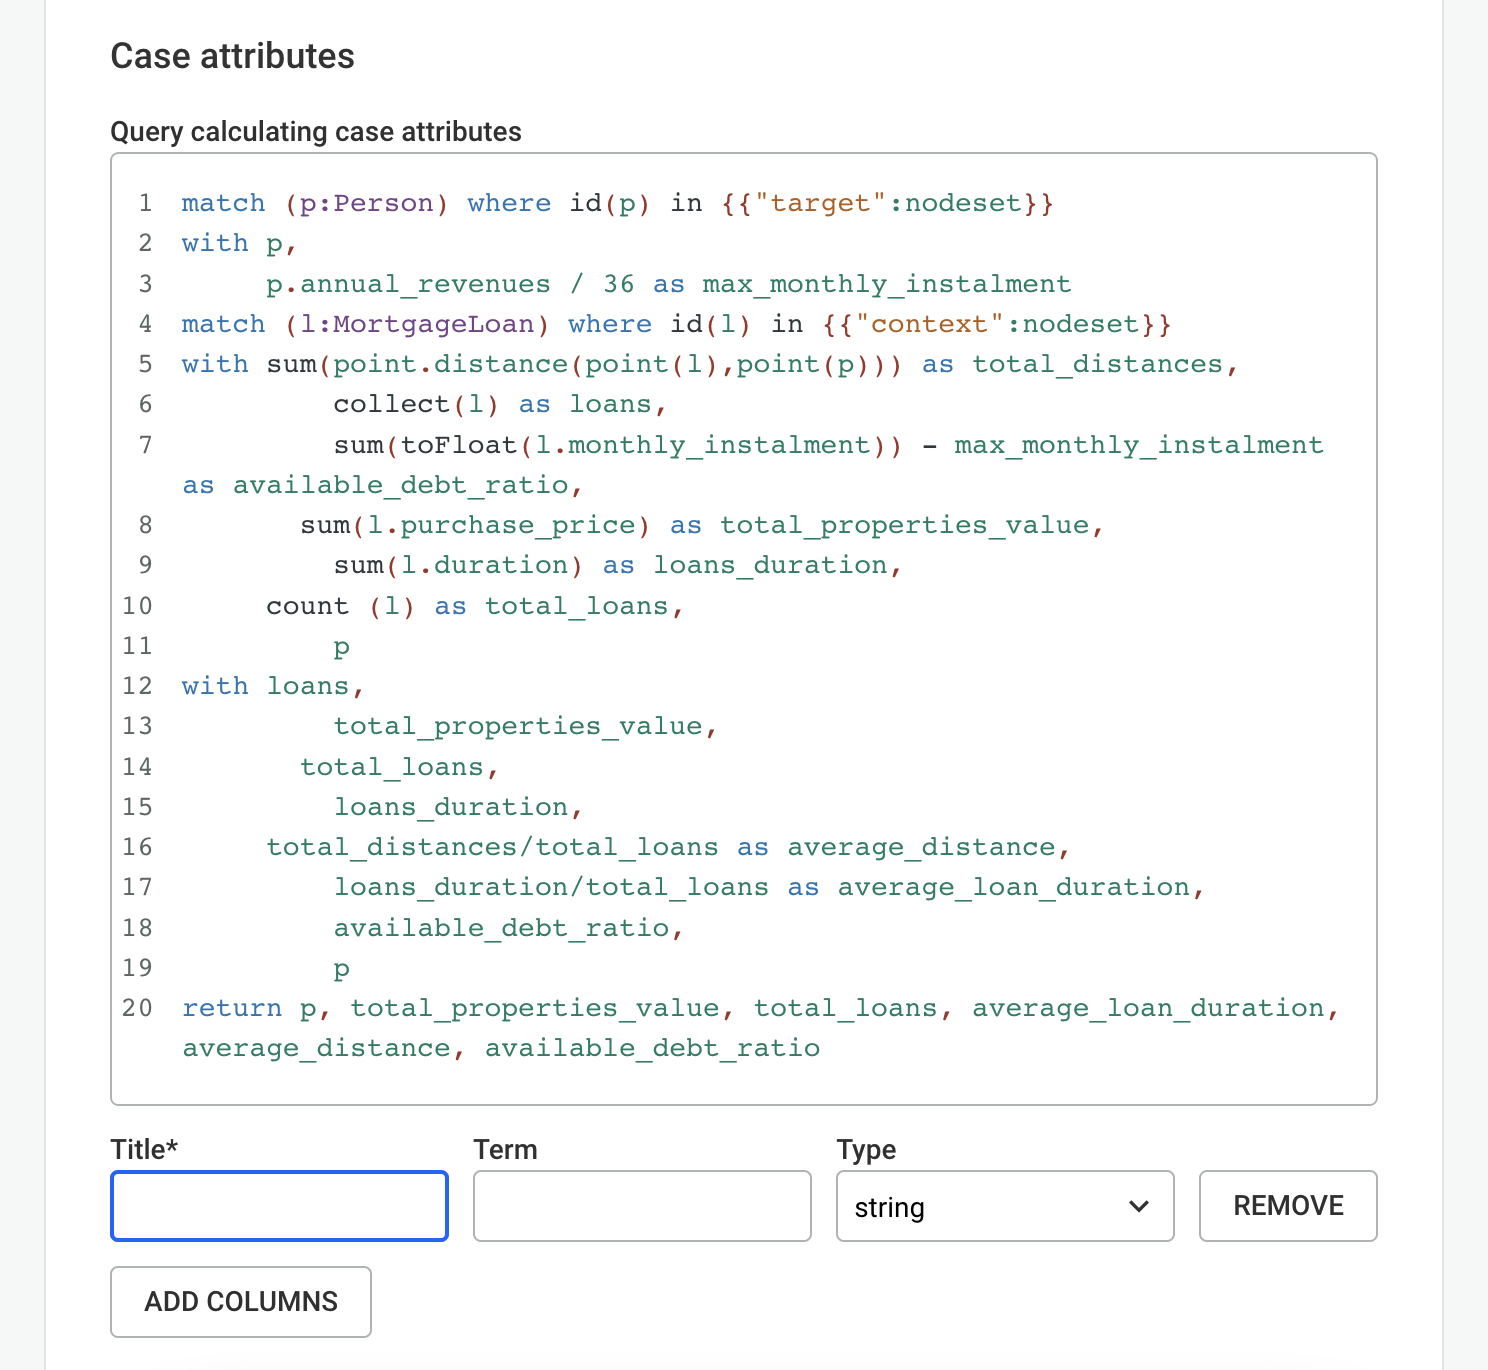Click max_monthly_instalment on line 3
The width and height of the screenshot is (1488, 1370).
click(886, 284)
